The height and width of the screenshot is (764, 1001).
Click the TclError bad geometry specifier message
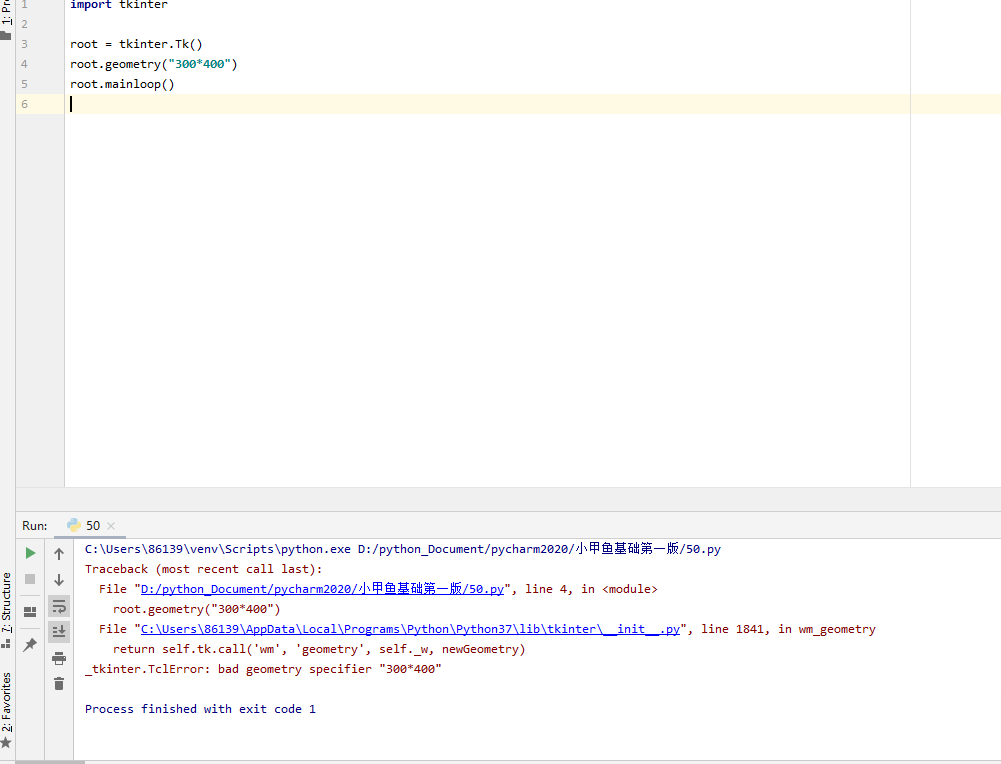[263, 669]
